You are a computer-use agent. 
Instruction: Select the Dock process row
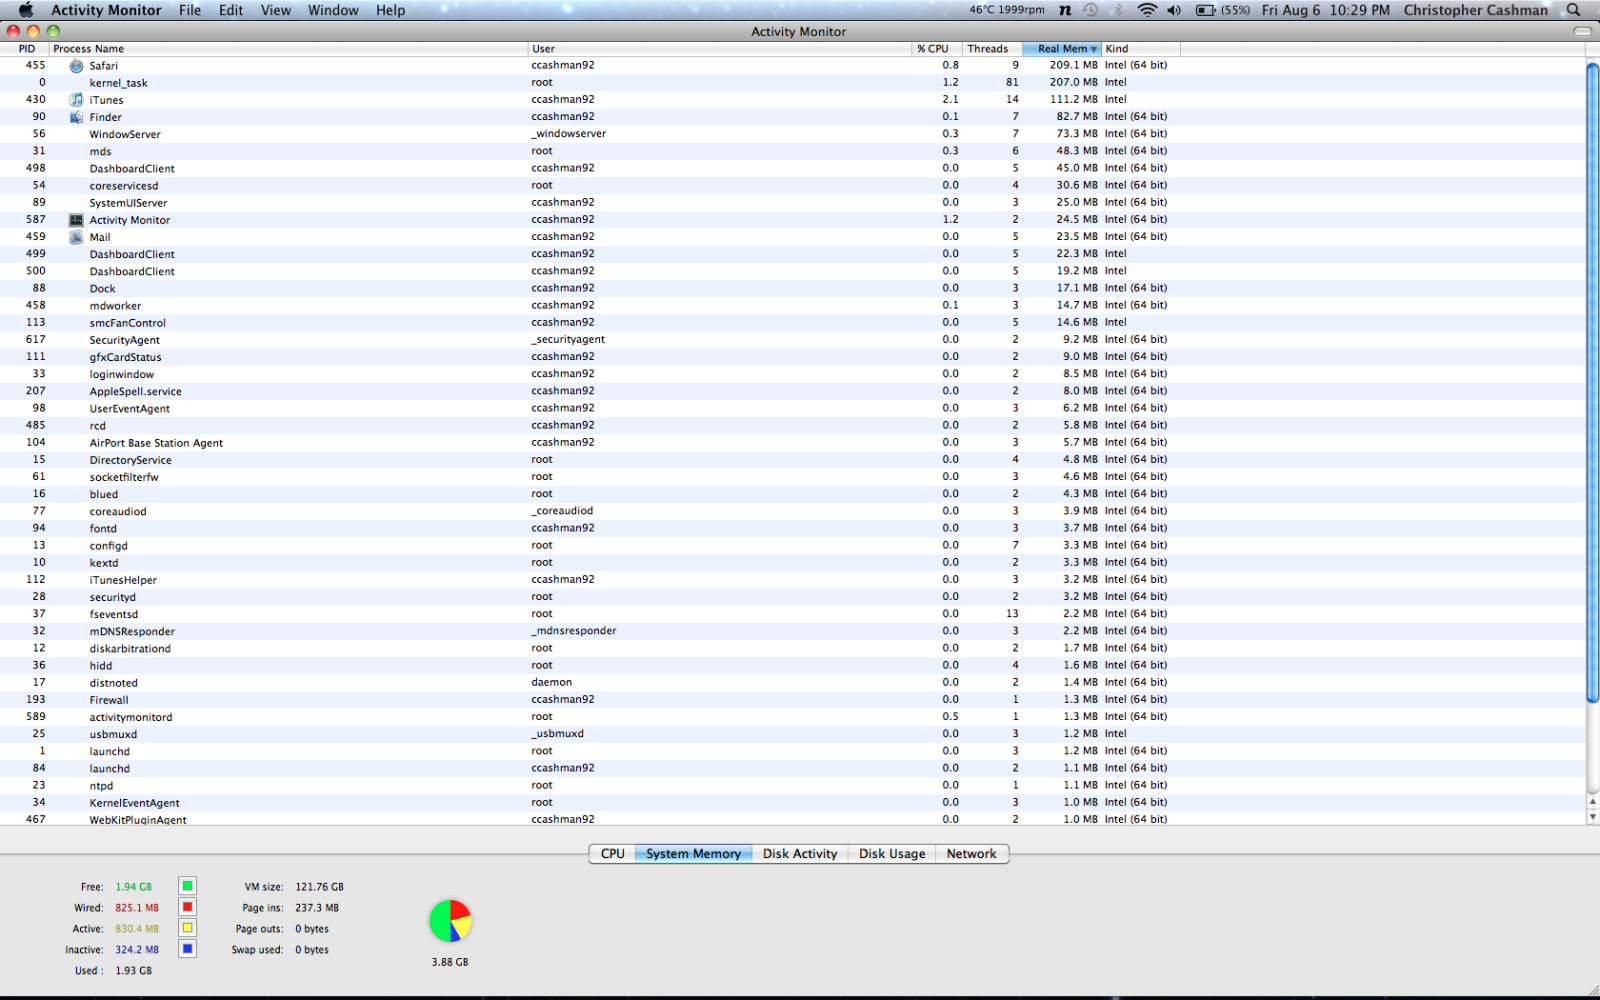click(792, 288)
